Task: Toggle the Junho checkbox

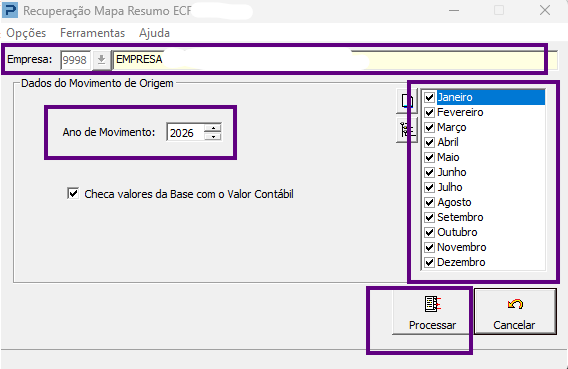Action: click(x=430, y=172)
